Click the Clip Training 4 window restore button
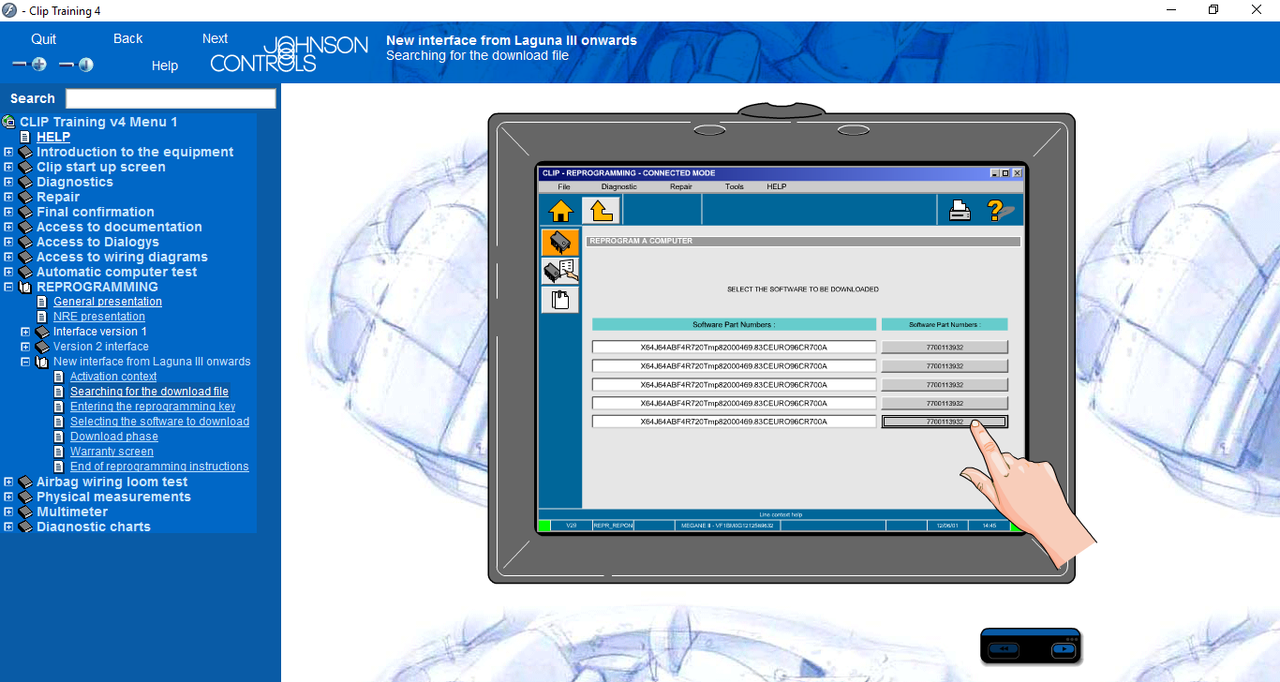Viewport: 1280px width, 682px height. 1213,10
